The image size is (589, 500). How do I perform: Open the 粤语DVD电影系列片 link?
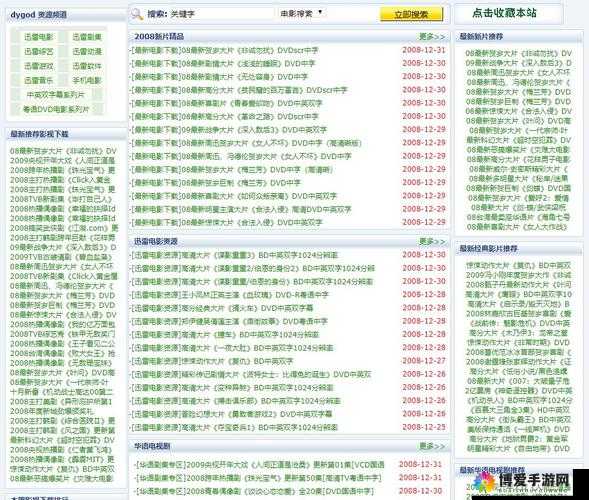[56, 109]
